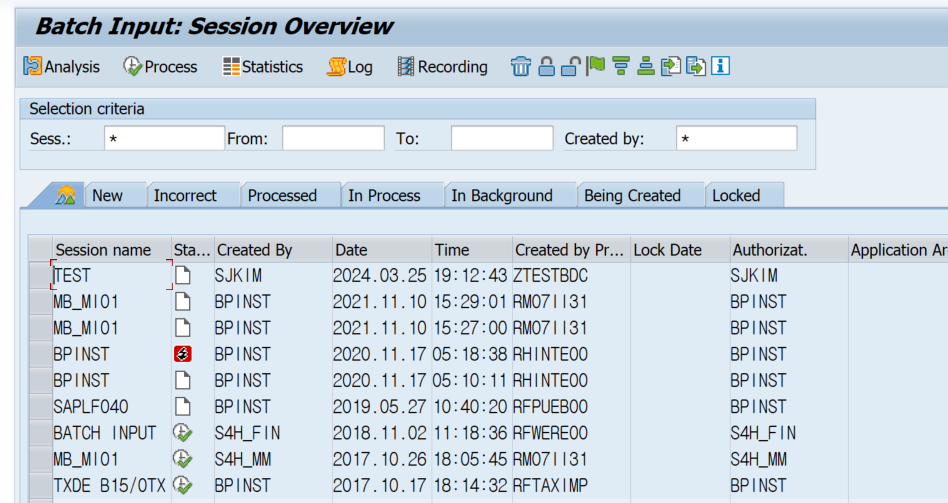Open the Recording function
Image resolution: width=948 pixels, height=503 pixels.
coord(442,67)
